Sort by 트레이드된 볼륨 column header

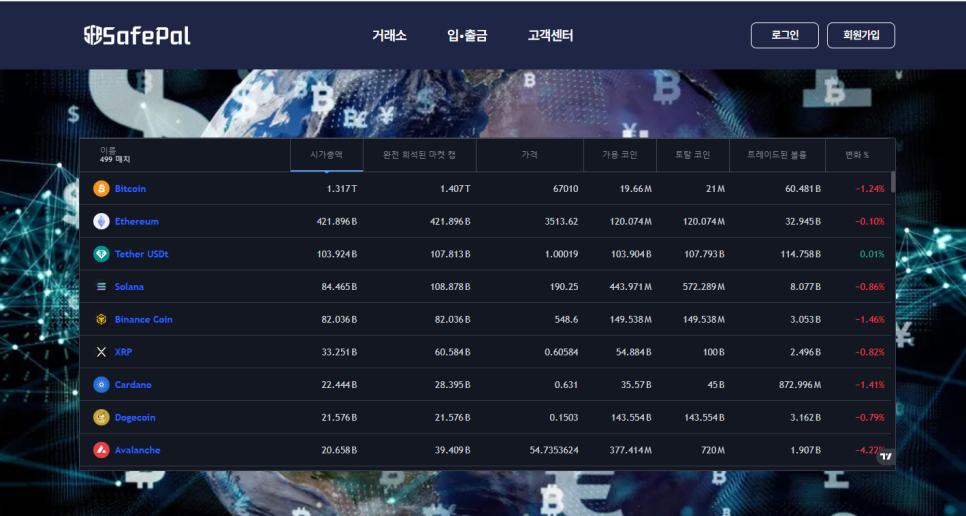point(777,155)
